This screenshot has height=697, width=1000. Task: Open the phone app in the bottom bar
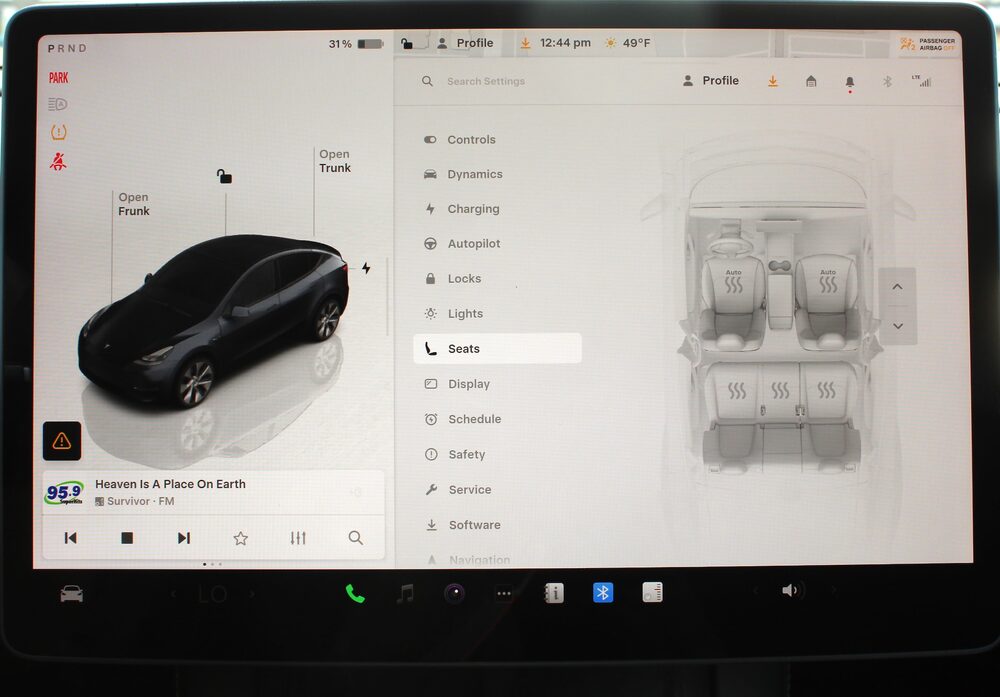(355, 593)
